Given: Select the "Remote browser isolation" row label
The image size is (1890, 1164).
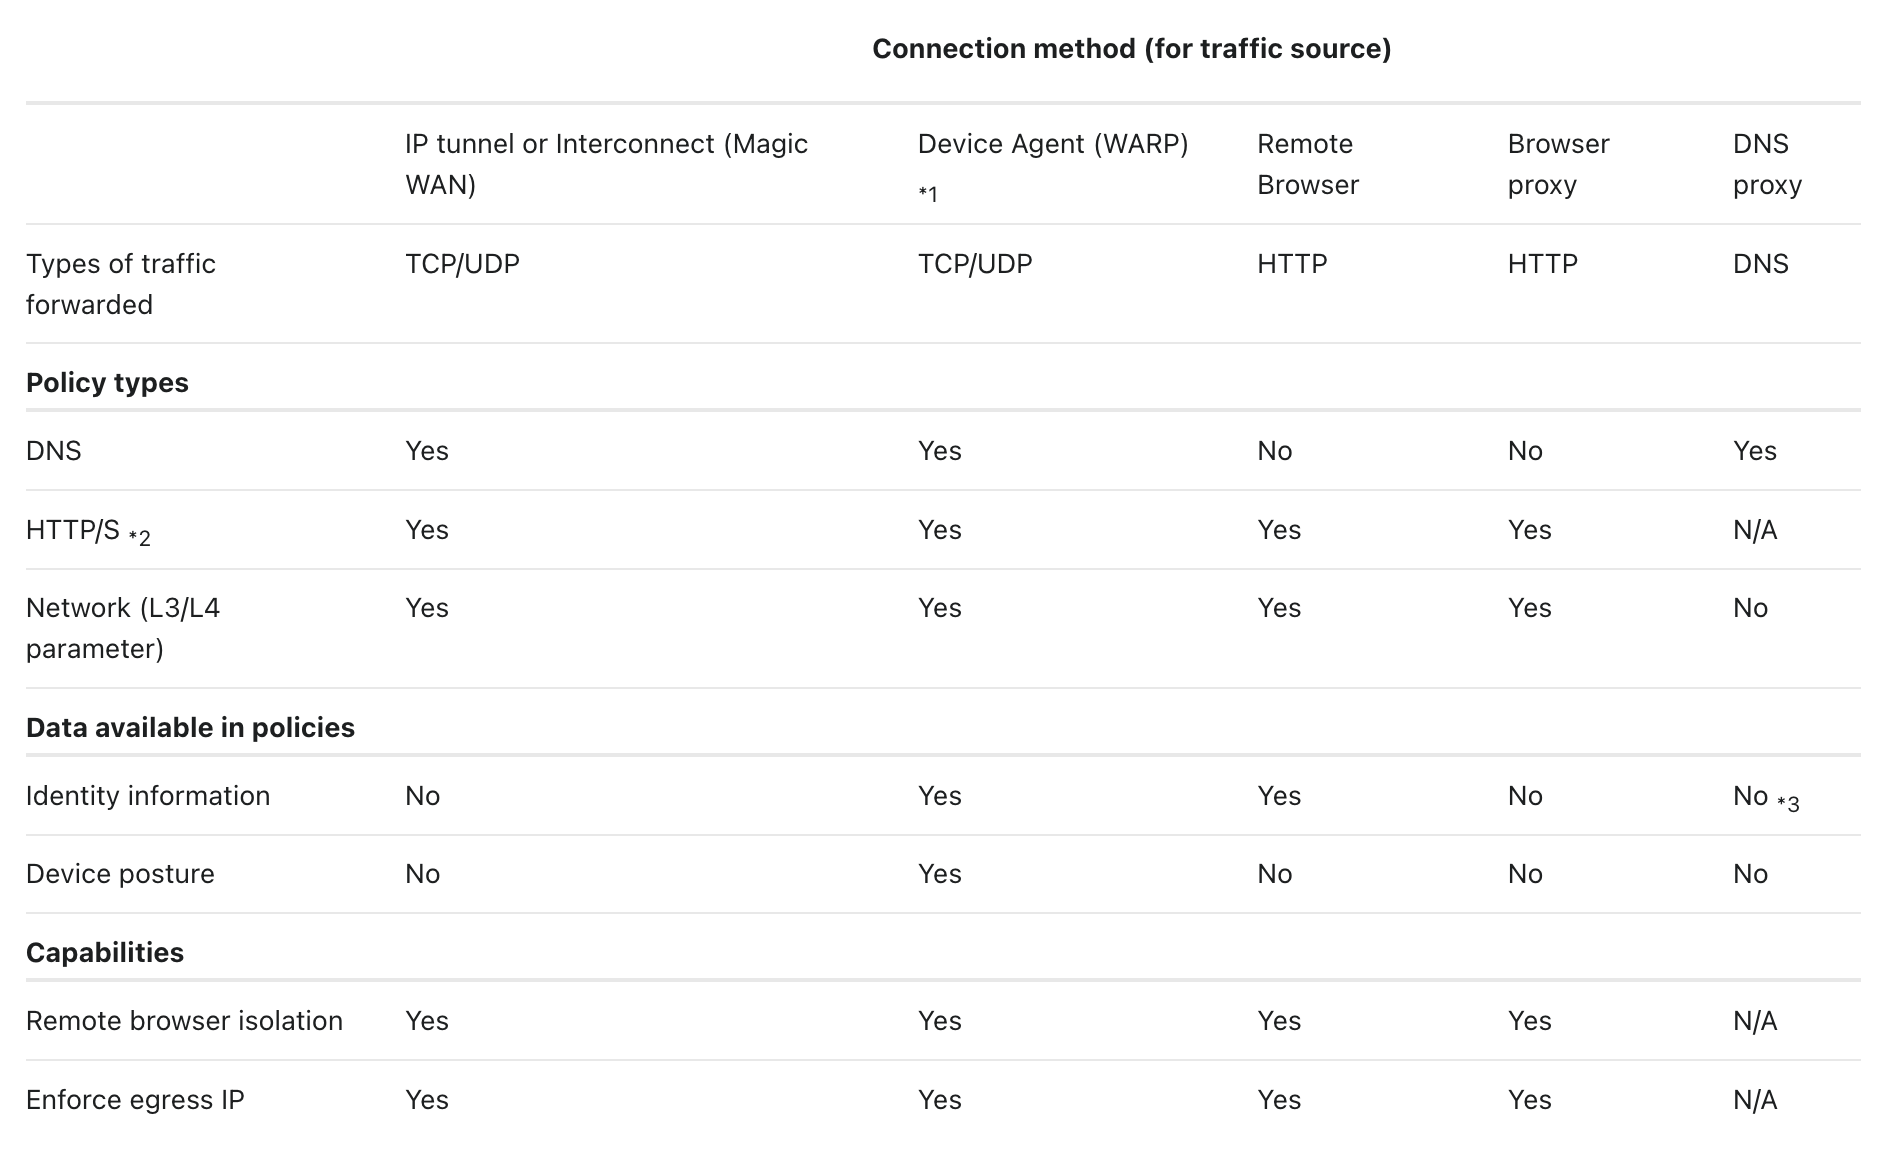Looking at the screenshot, I should (x=184, y=1021).
